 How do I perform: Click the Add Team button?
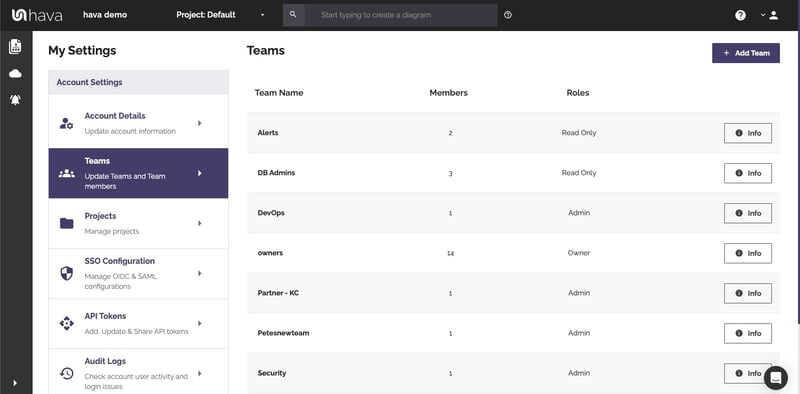click(745, 53)
